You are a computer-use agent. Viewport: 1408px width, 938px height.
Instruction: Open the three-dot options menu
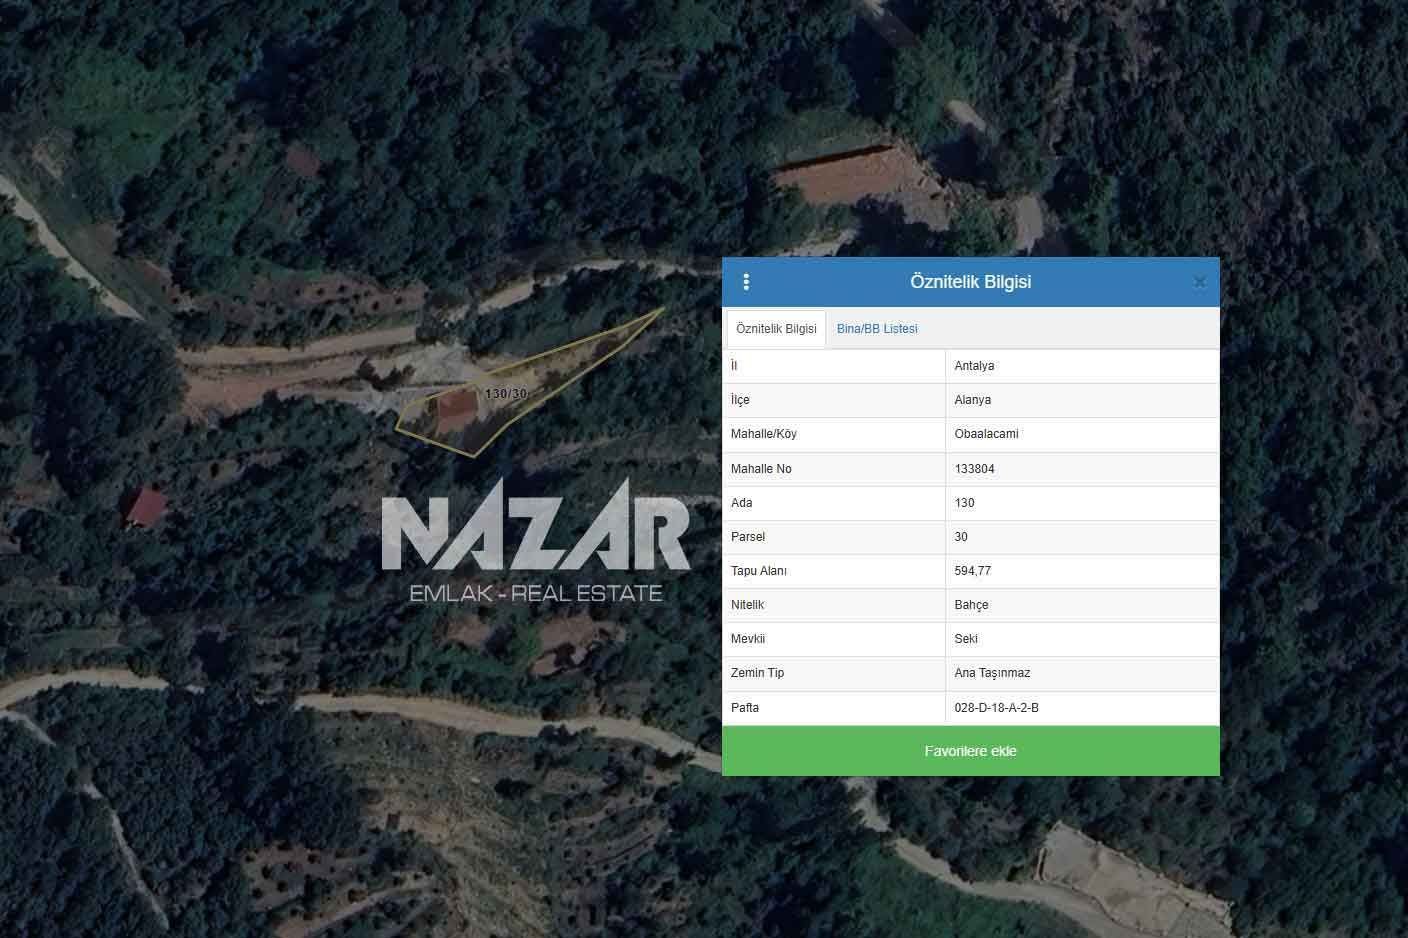click(746, 282)
